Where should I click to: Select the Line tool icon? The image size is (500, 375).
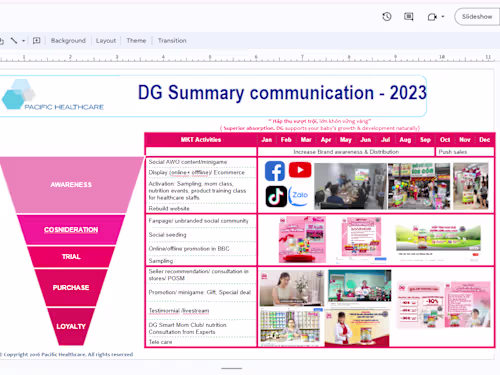pos(14,41)
